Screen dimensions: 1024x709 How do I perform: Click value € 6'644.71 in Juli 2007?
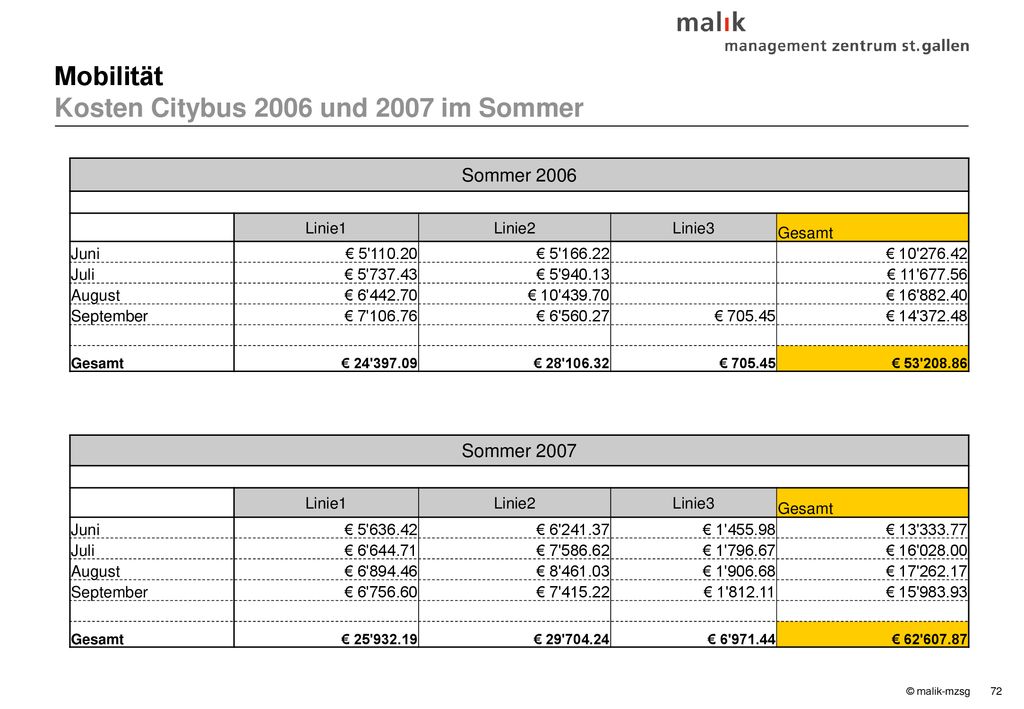pyautogui.click(x=381, y=550)
